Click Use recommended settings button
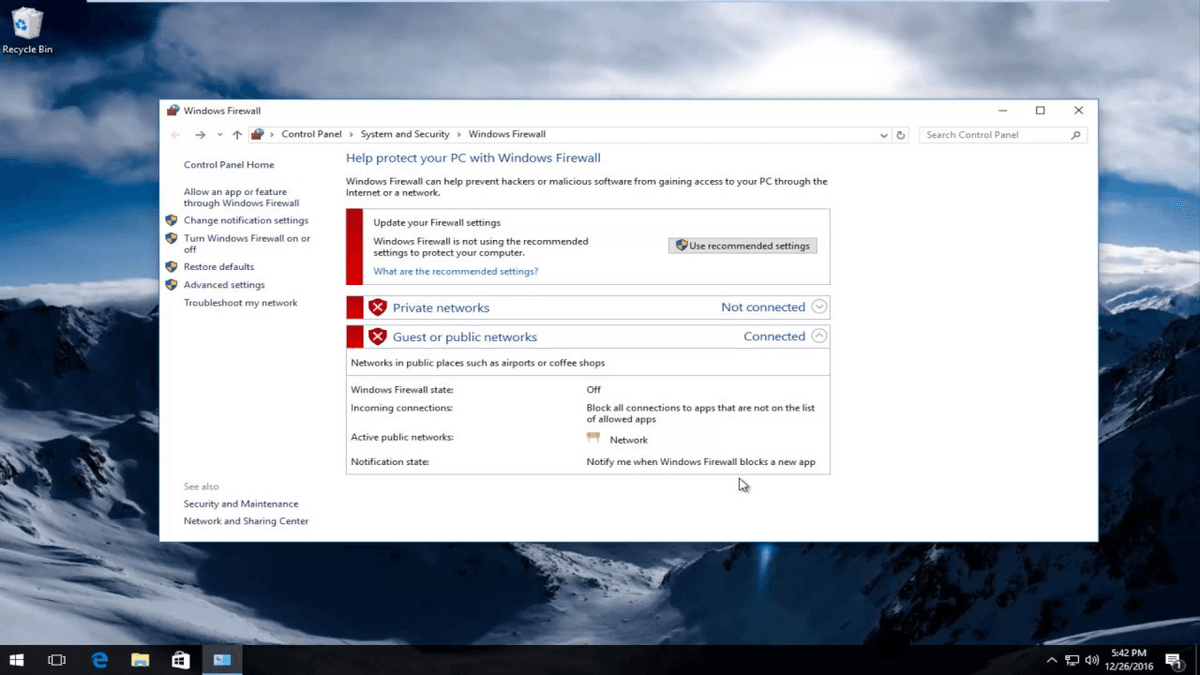The image size is (1200, 675). [743, 246]
